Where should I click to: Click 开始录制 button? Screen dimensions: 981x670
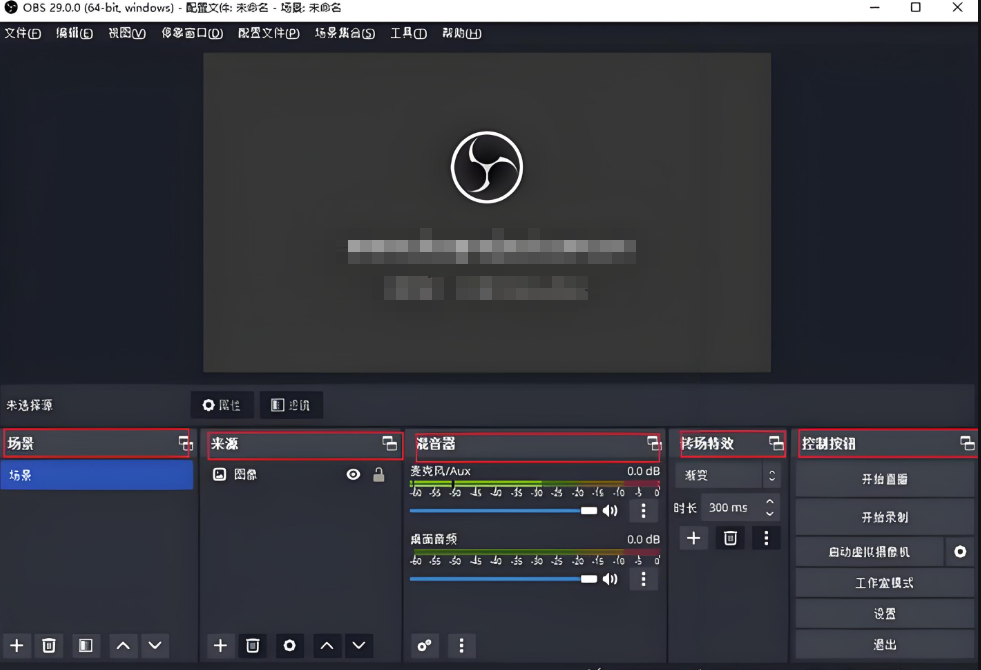(885, 517)
